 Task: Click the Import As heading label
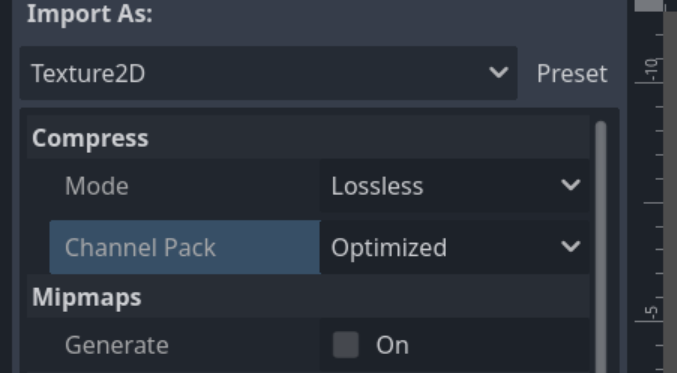click(90, 14)
